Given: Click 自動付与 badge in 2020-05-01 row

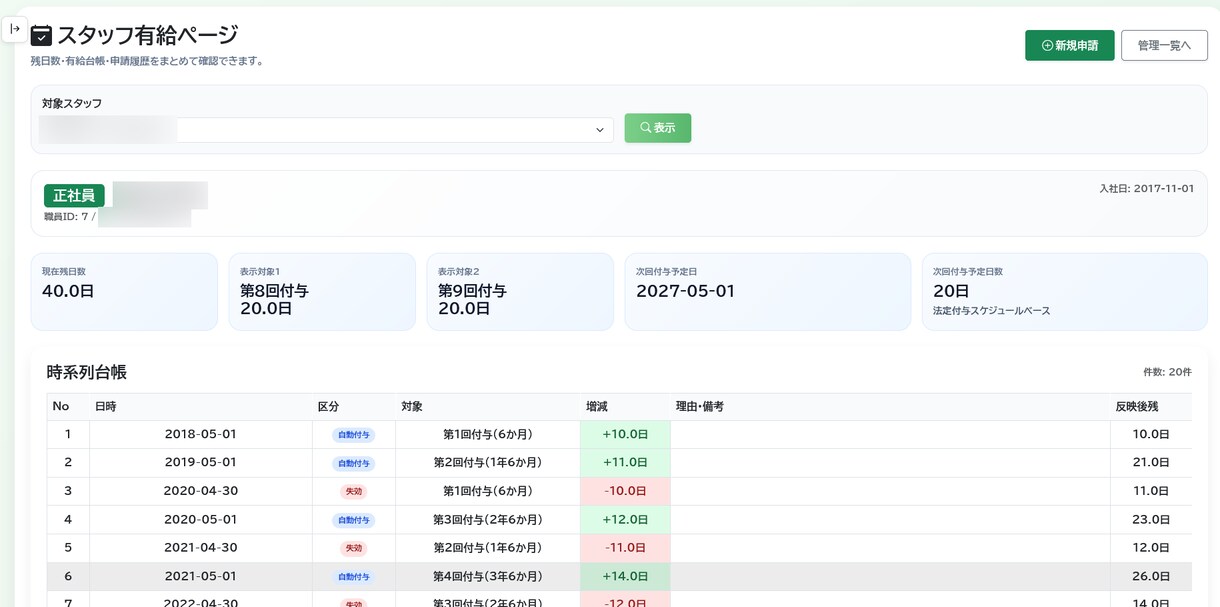Looking at the screenshot, I should pyautogui.click(x=354, y=520).
